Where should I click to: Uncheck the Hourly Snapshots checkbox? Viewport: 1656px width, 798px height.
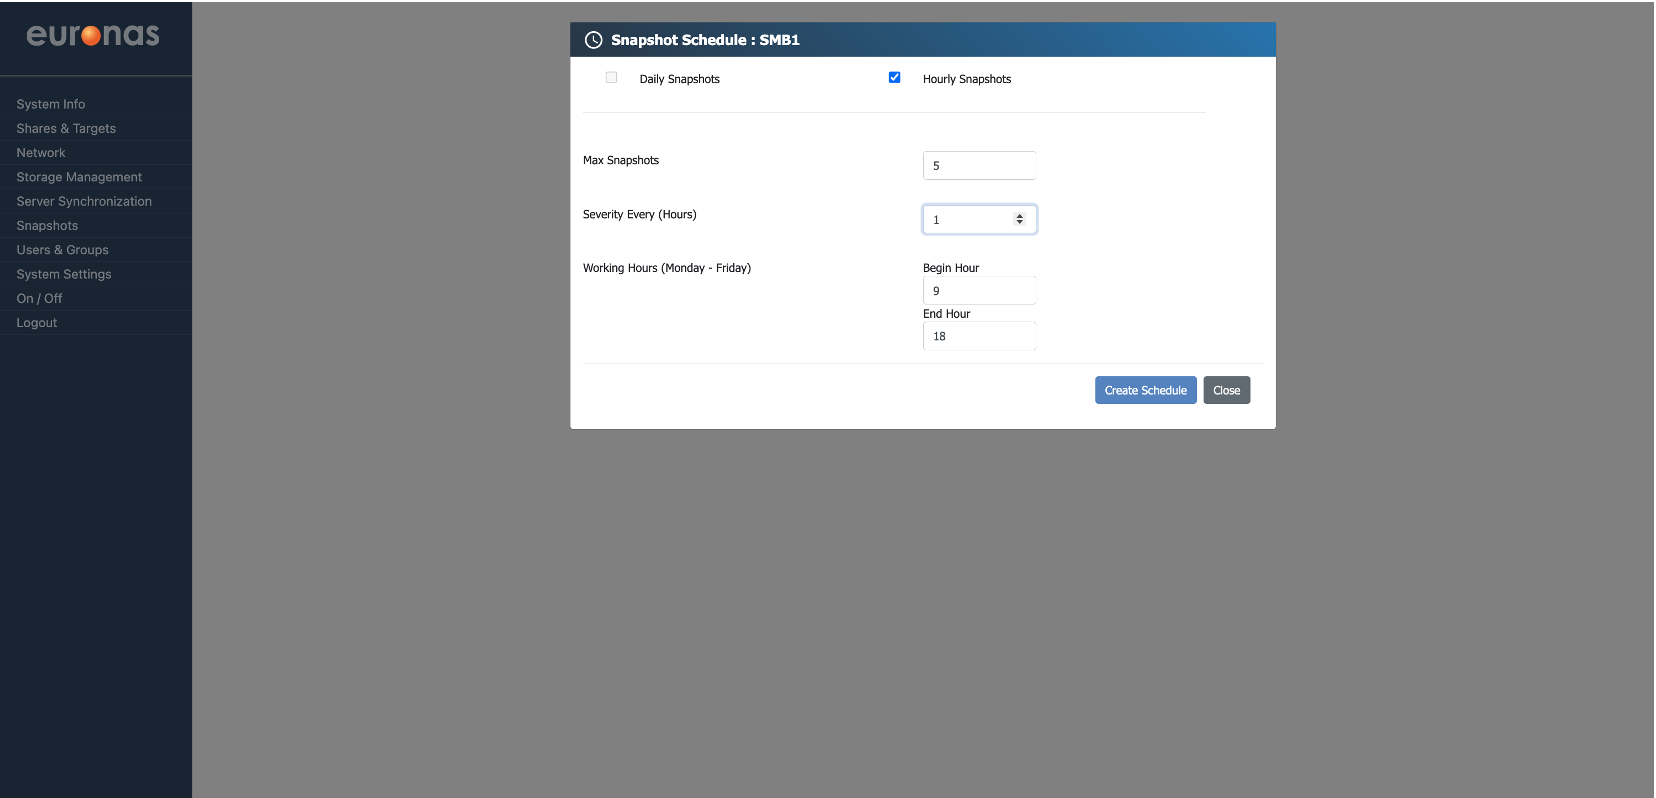[894, 78]
